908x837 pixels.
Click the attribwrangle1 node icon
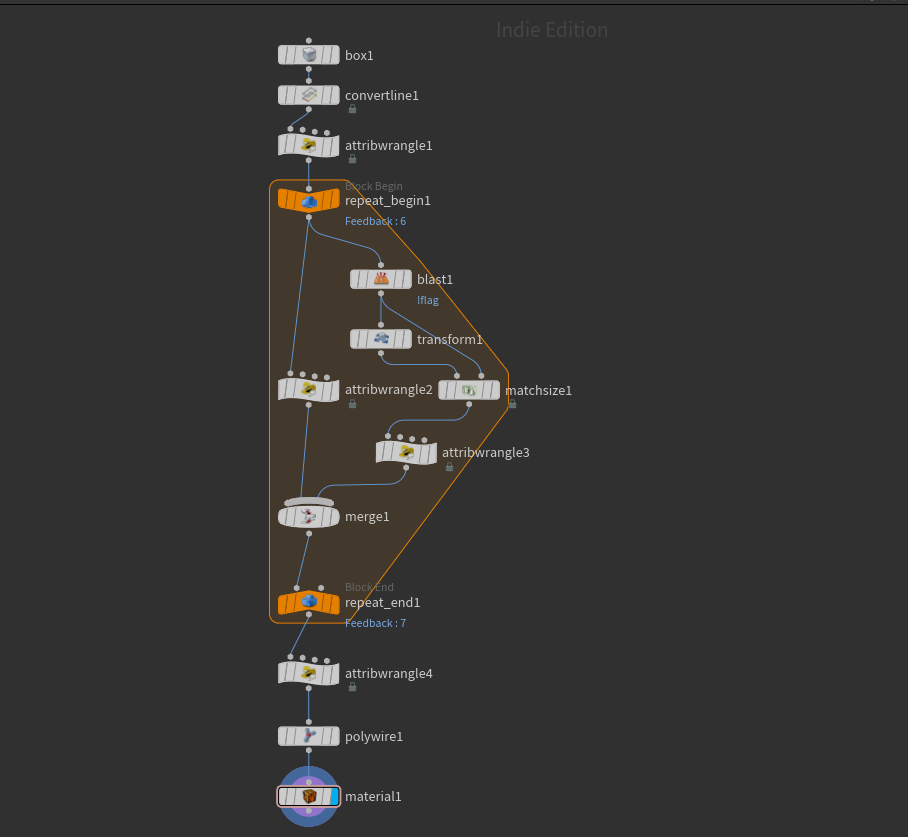click(x=309, y=145)
